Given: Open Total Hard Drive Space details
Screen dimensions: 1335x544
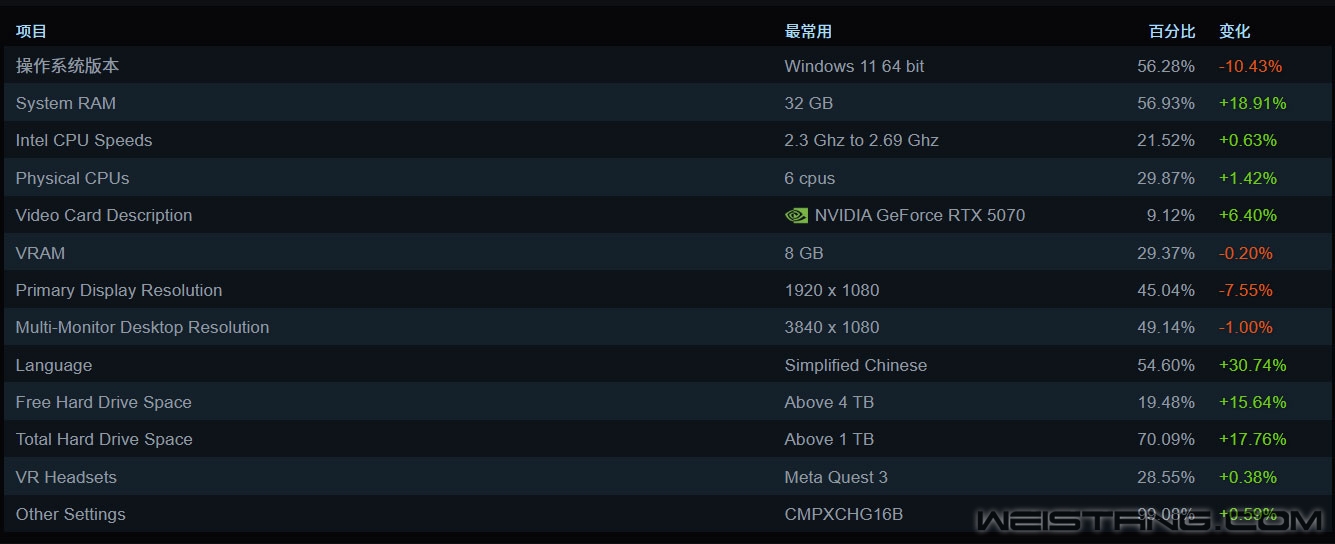Looking at the screenshot, I should click(x=104, y=439).
